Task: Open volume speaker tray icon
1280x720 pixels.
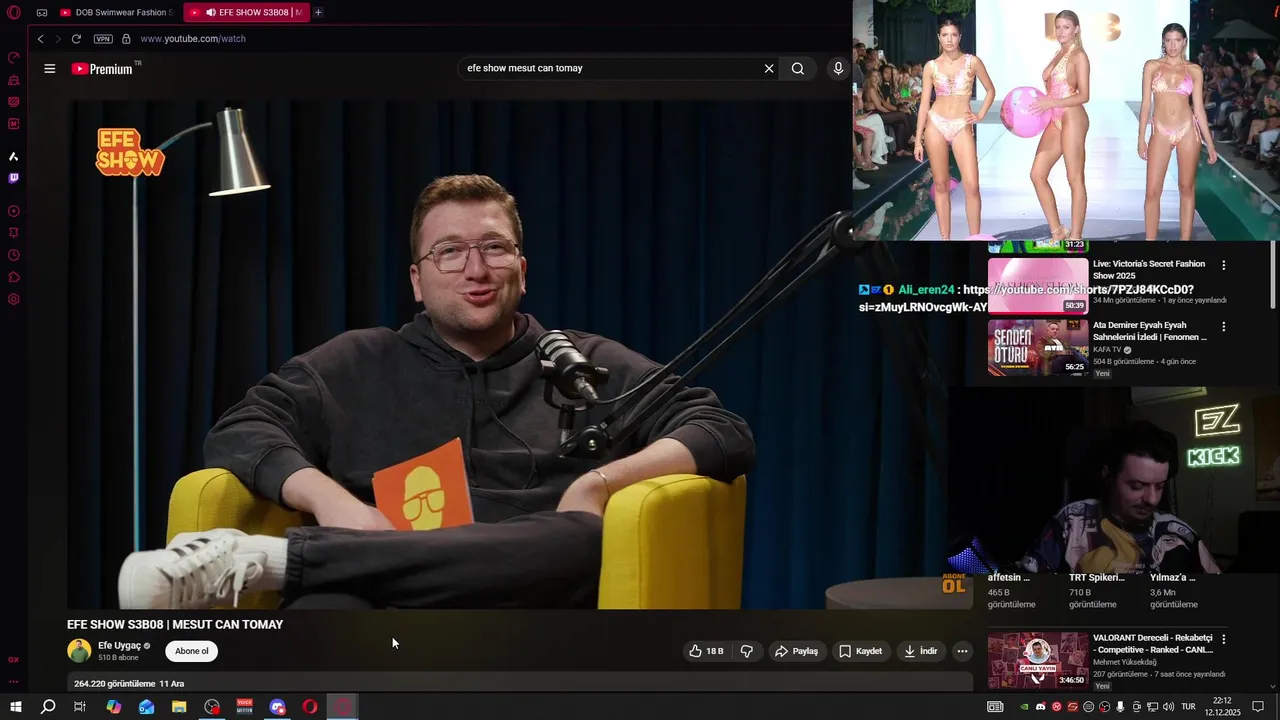Action: 1169,707
